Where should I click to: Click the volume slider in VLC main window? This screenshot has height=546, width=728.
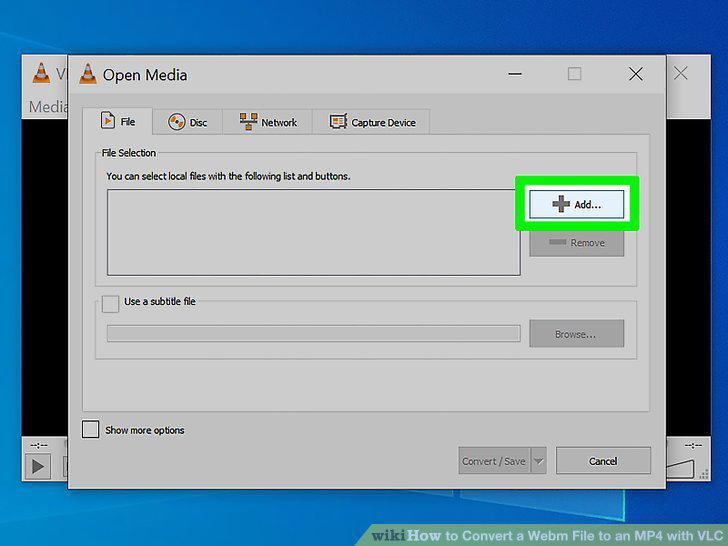[x=680, y=469]
